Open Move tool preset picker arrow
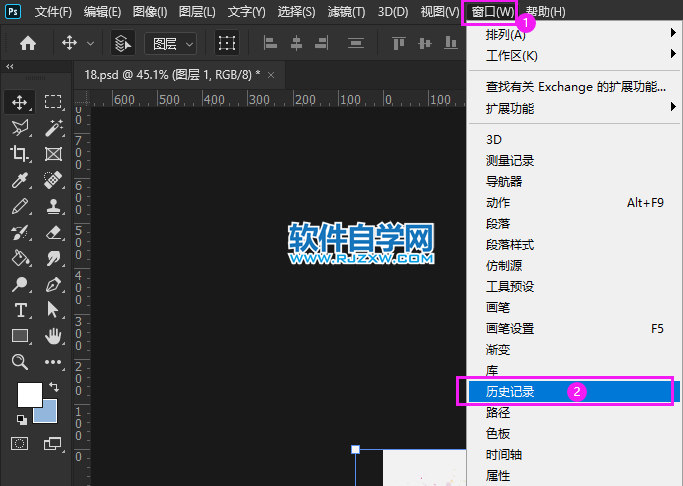683x486 pixels. click(x=90, y=44)
